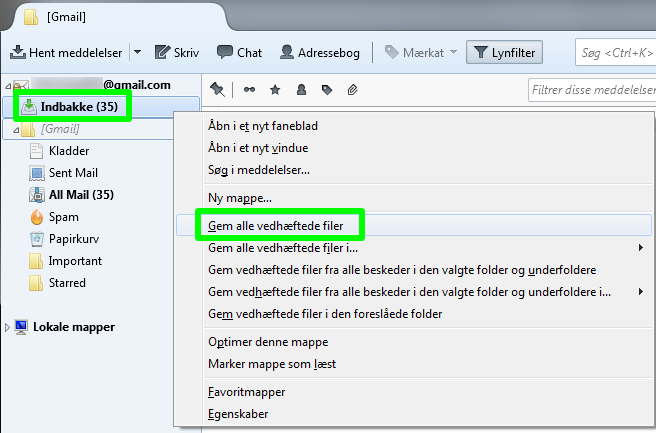Select Lokale mapper in folder tree
Viewport: 656px width, 433px height.
tap(74, 327)
